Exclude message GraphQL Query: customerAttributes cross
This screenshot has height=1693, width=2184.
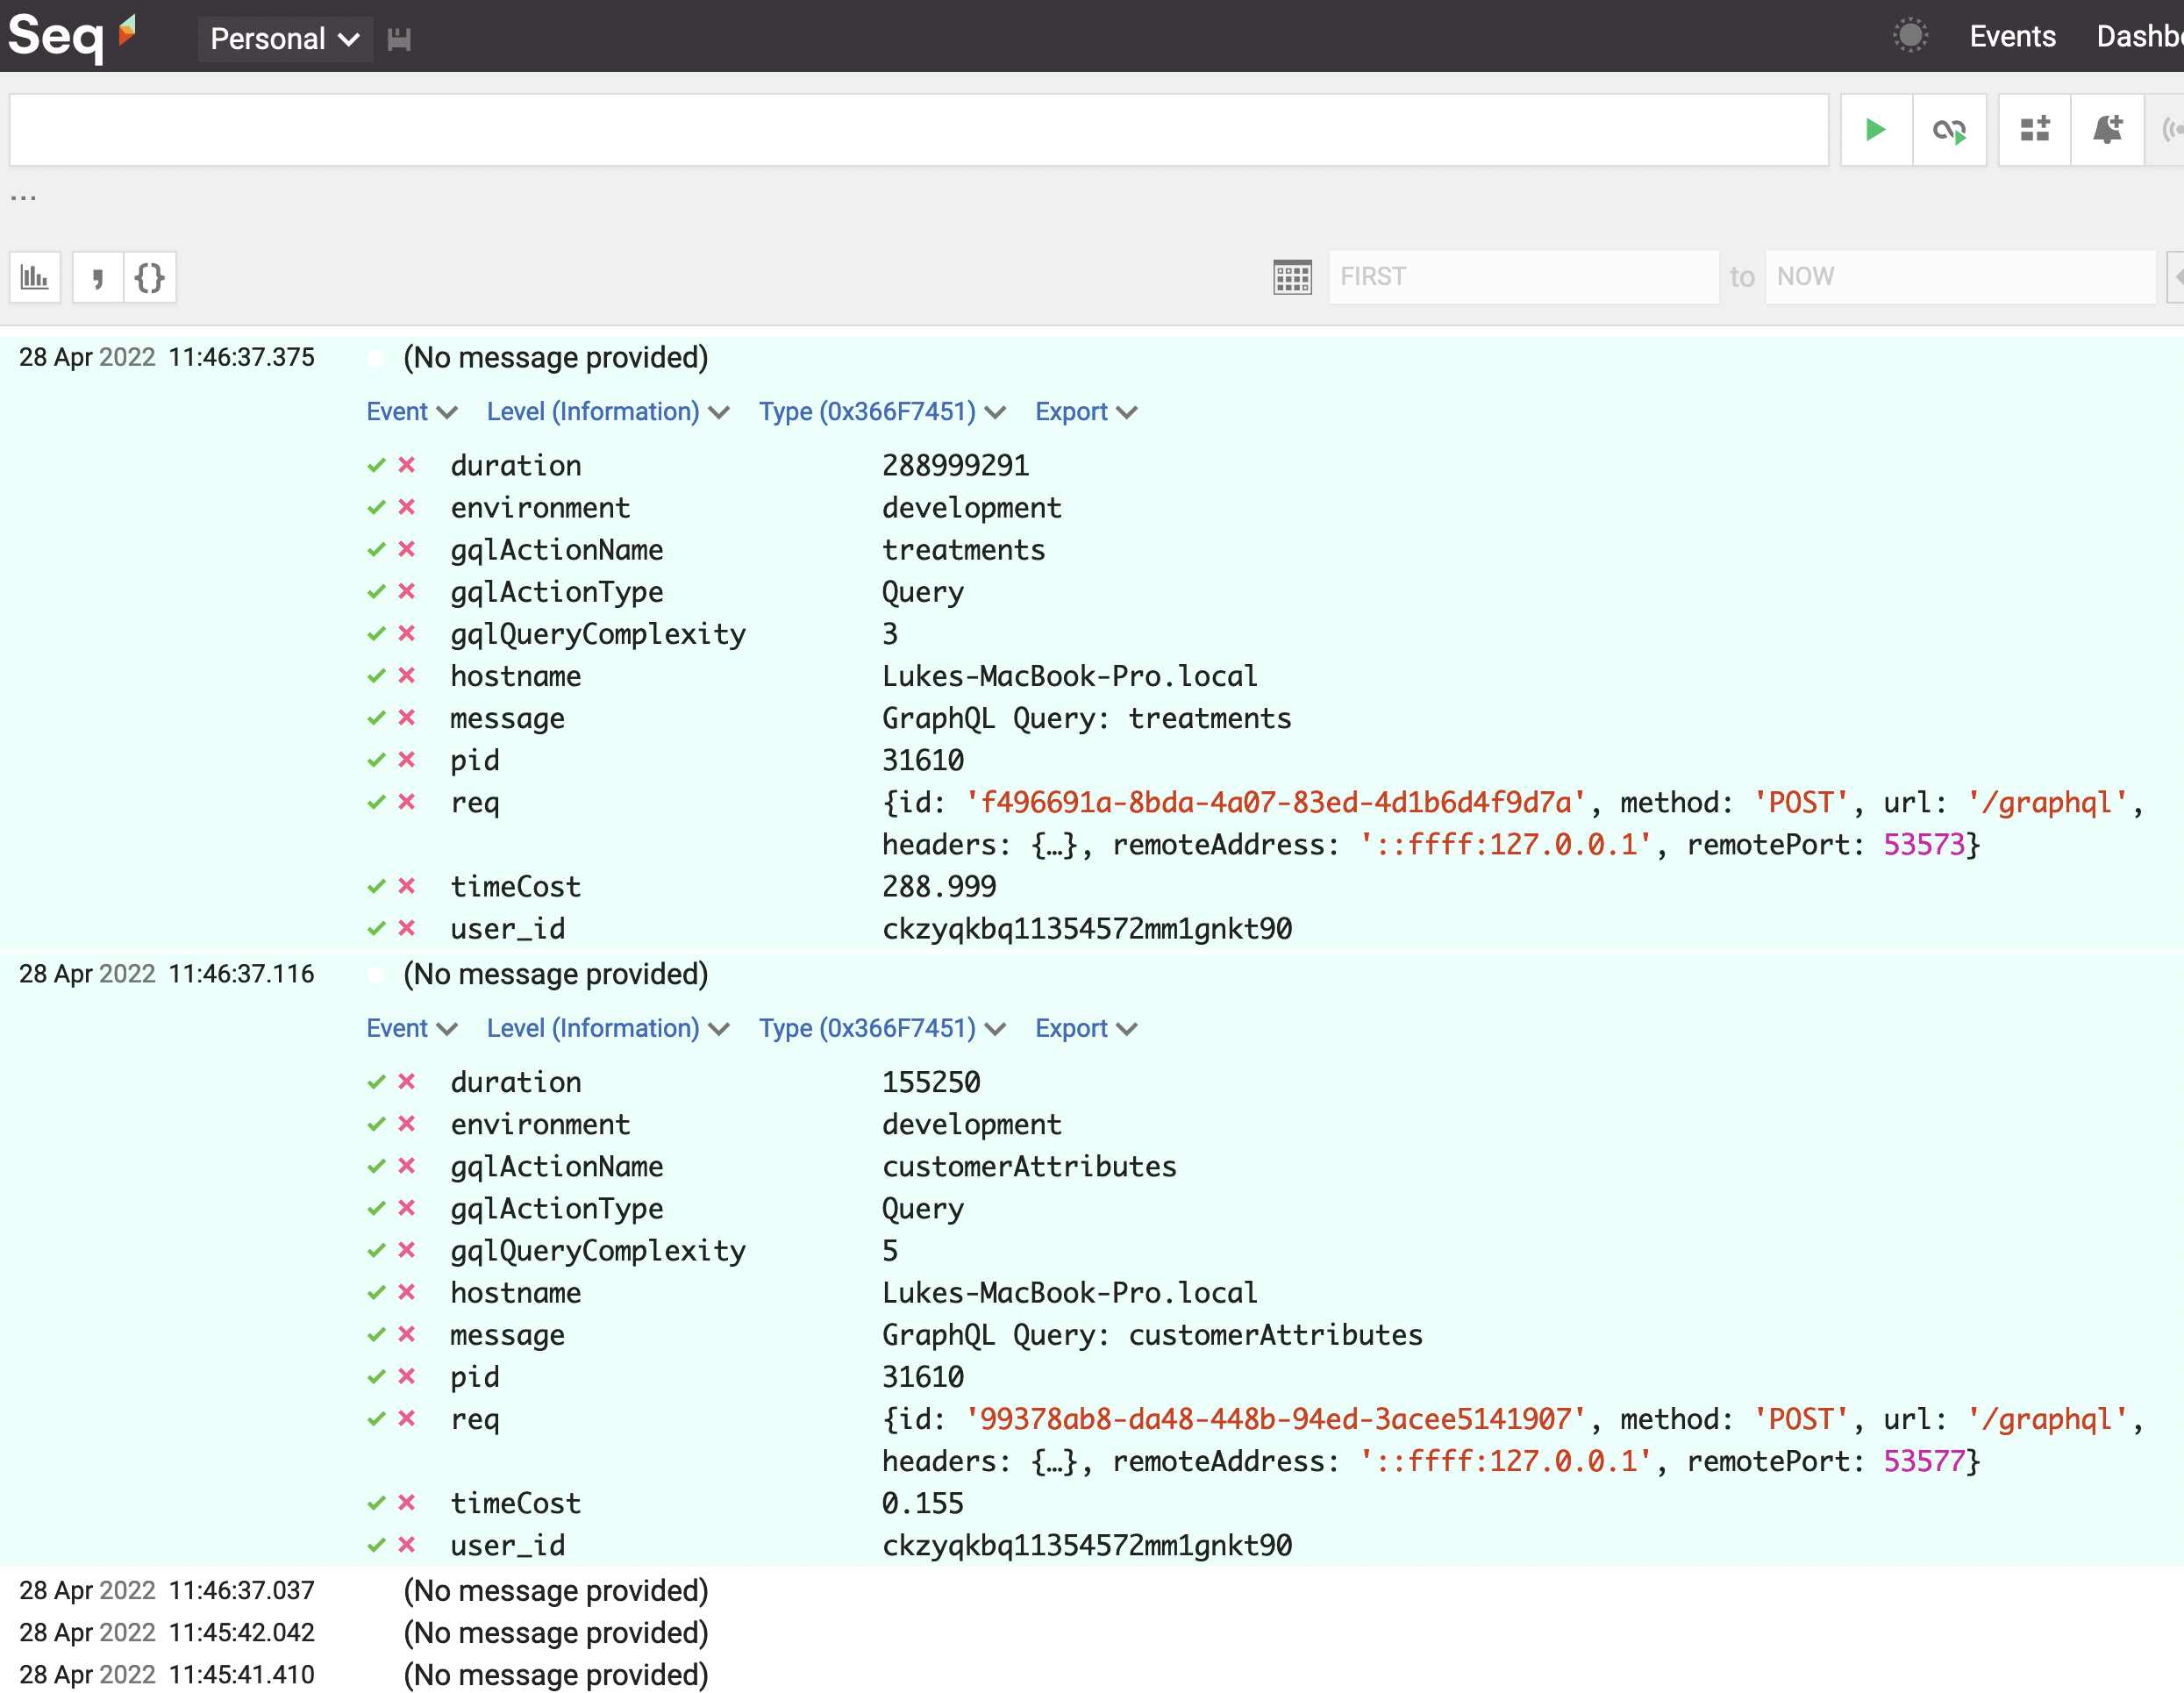point(407,1334)
